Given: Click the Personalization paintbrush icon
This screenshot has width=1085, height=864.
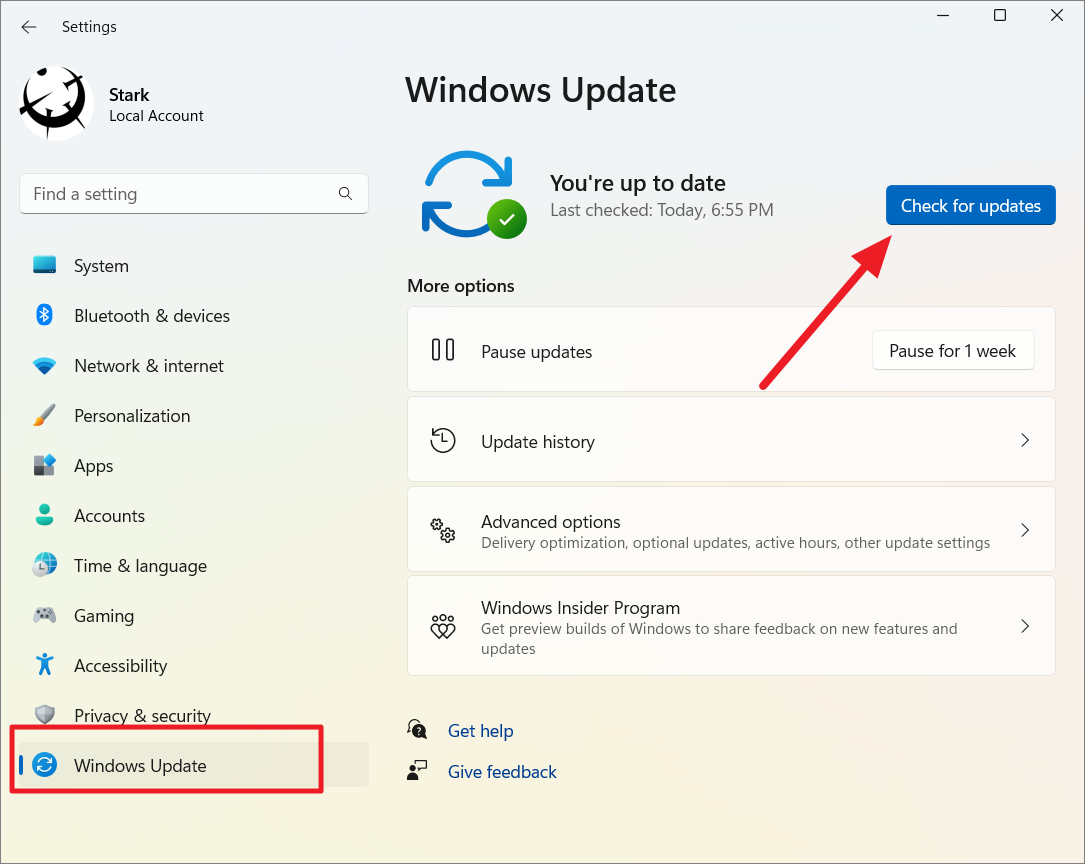Looking at the screenshot, I should pos(44,415).
